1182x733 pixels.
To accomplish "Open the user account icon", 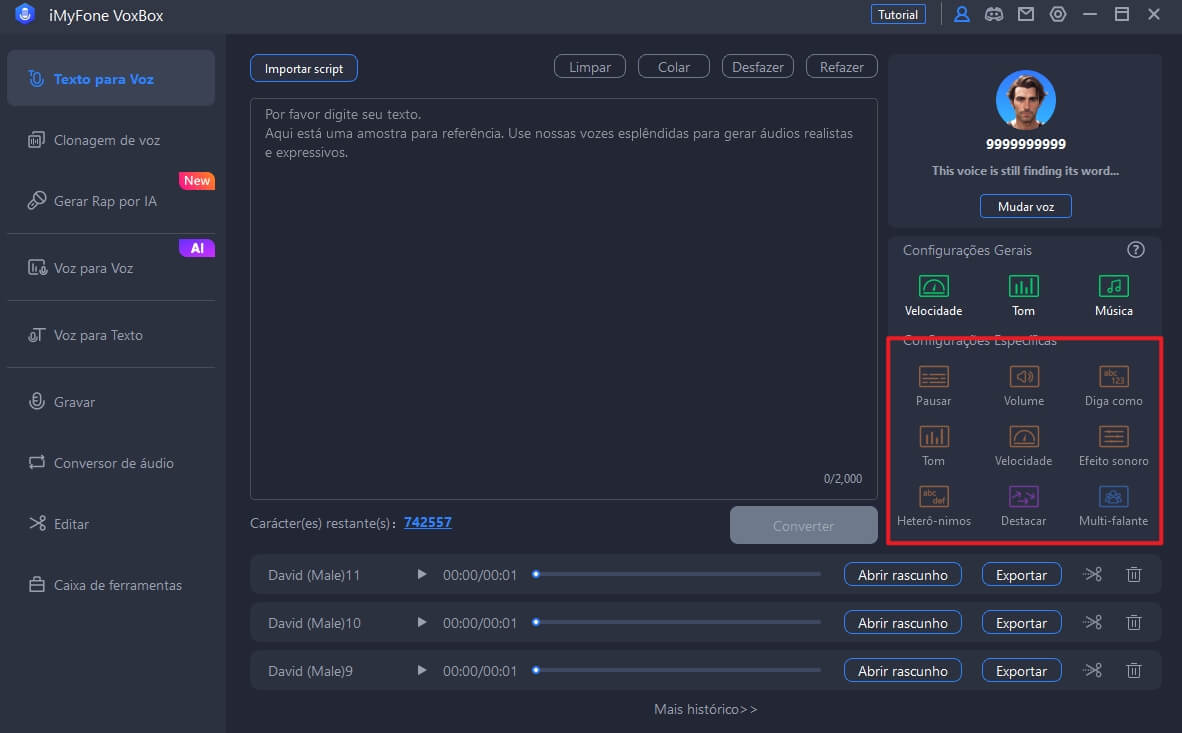I will click(x=962, y=14).
